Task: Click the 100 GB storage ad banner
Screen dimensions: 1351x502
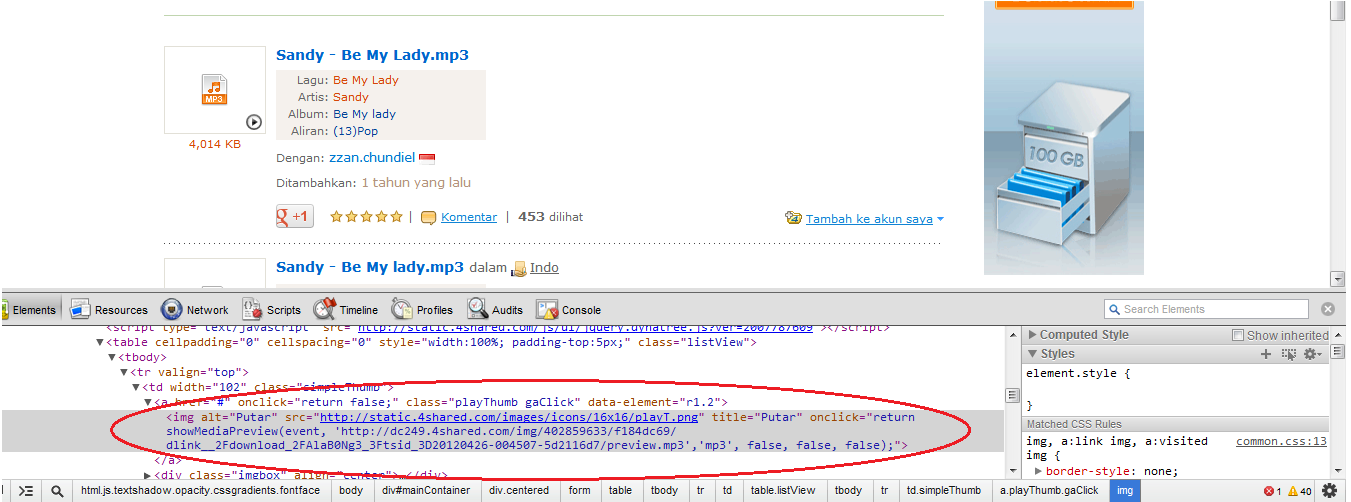Action: (x=1063, y=137)
